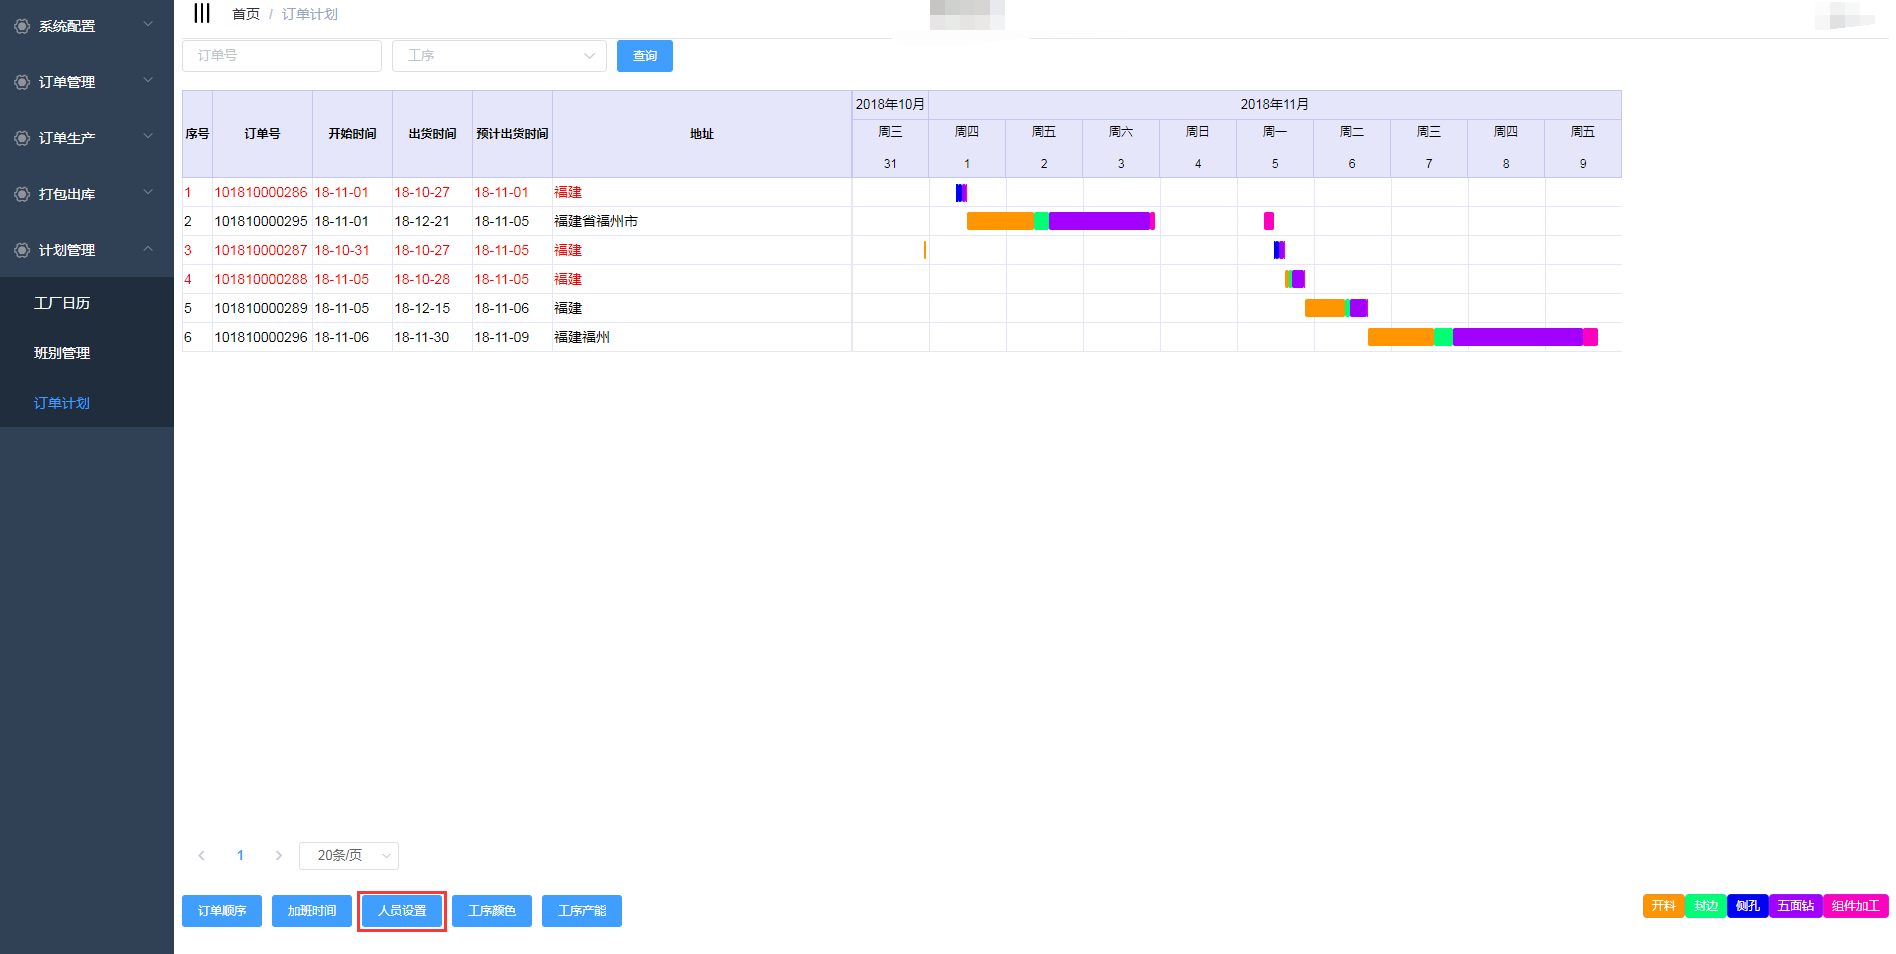Screen dimensions: 1896x954
Task: Open the 20条/页 page size dropdown
Action: [x=348, y=855]
